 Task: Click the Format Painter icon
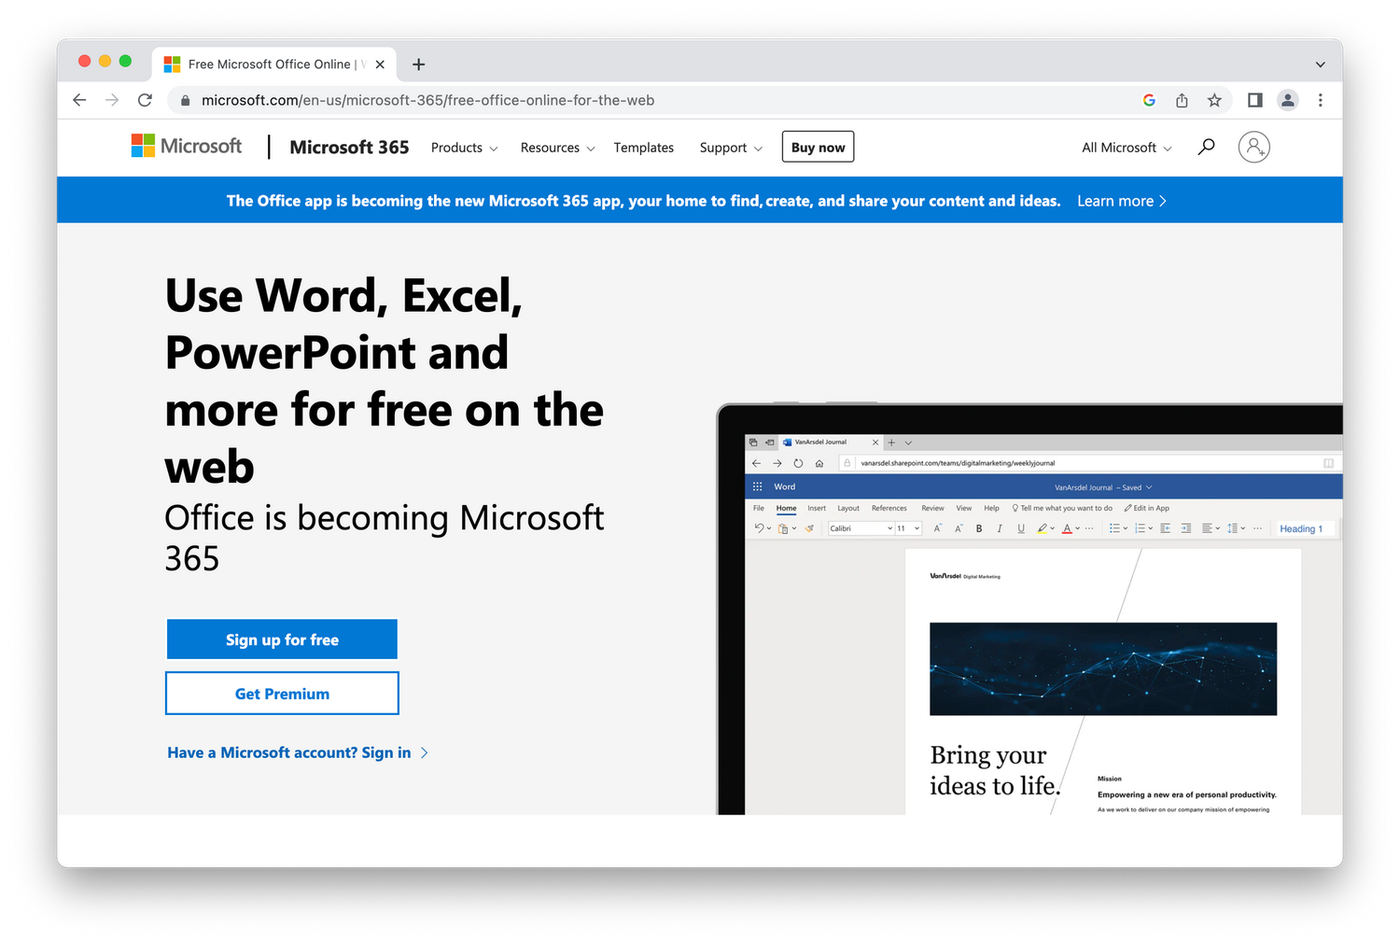point(808,528)
